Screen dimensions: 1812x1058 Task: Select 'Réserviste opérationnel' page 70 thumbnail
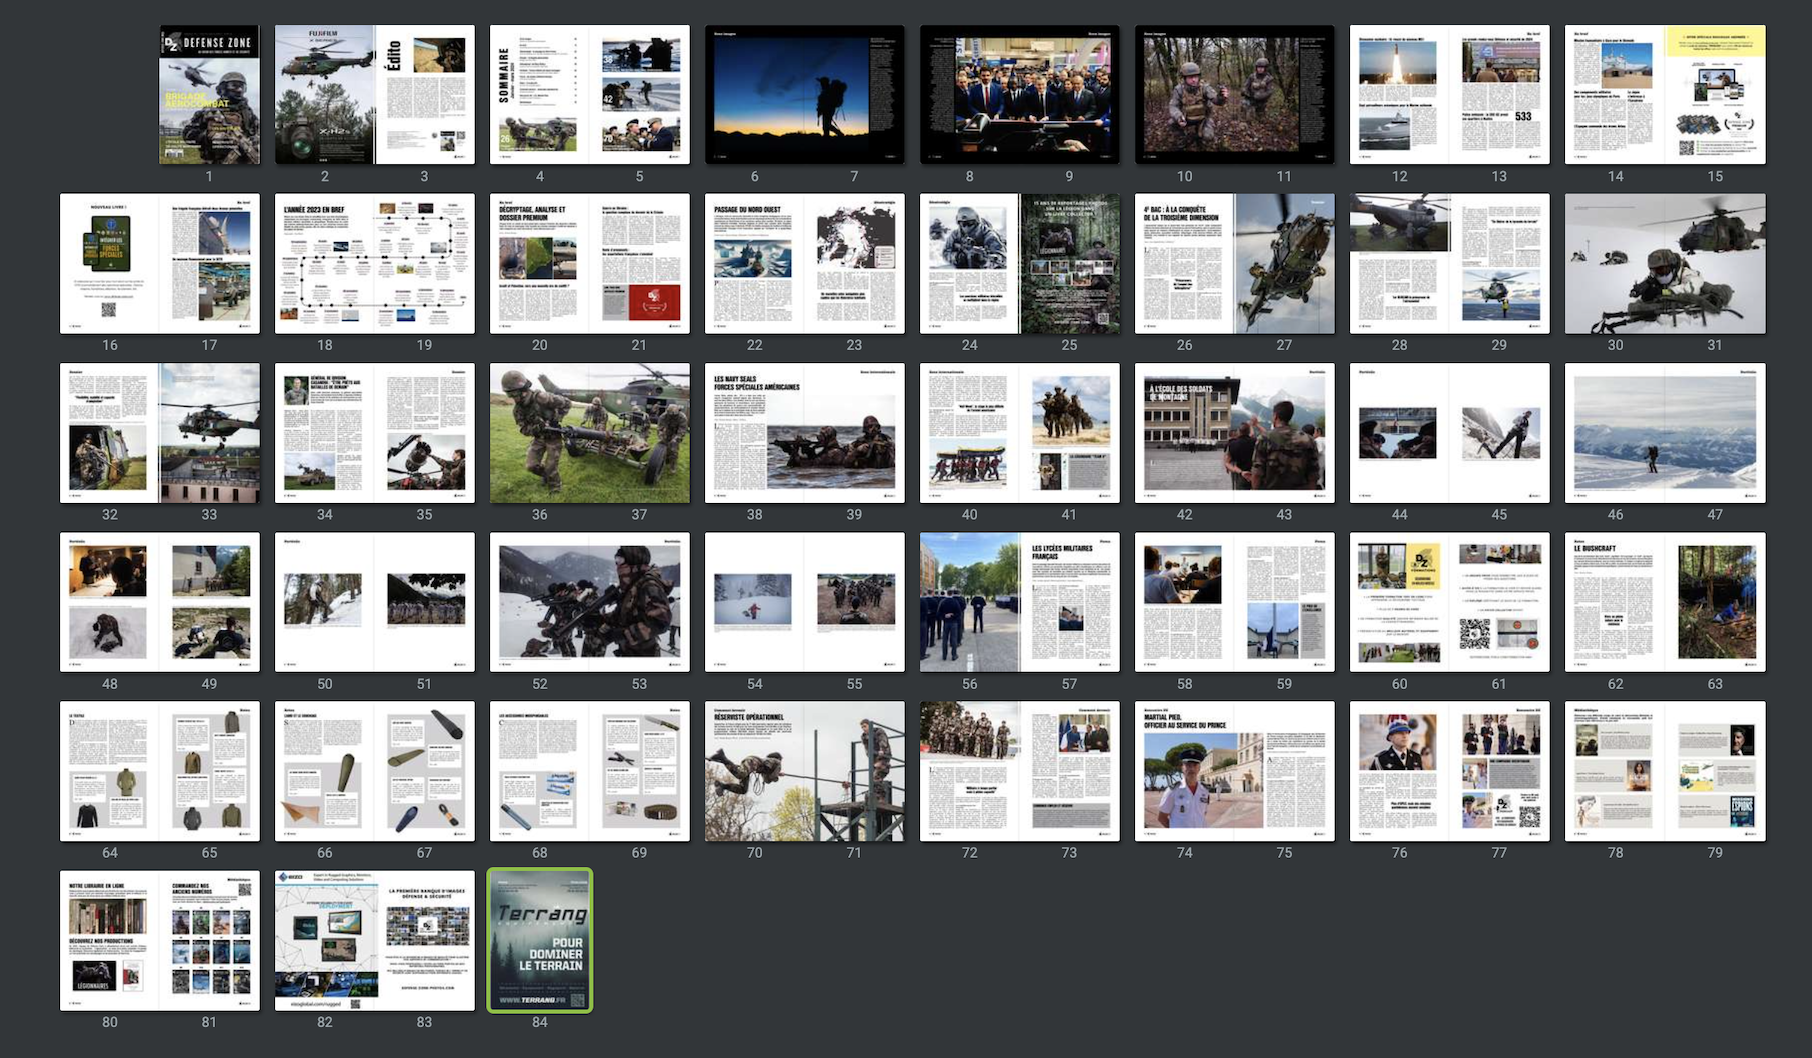(x=755, y=771)
